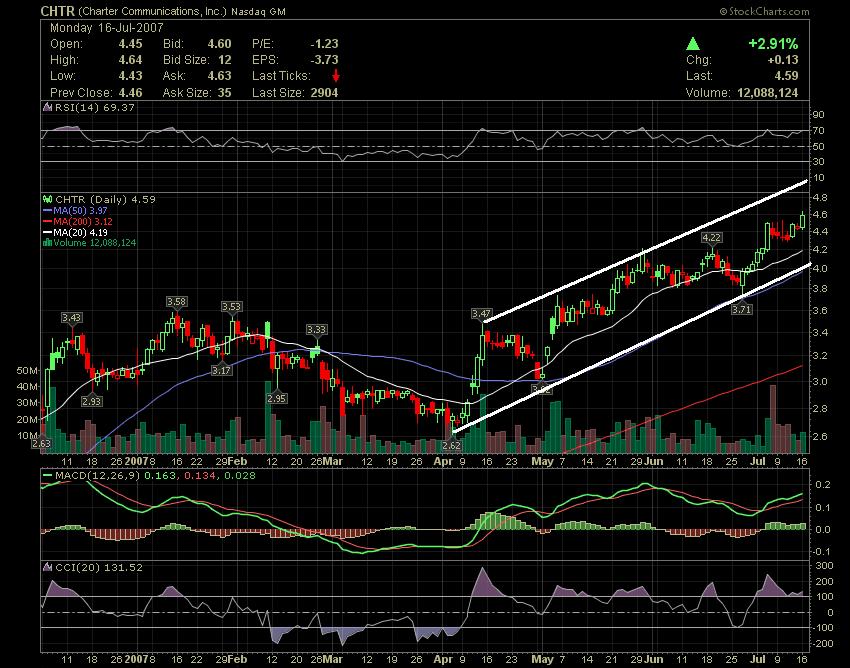Select the CHTR ticker symbol in the title
Image resolution: width=850 pixels, height=668 pixels.
point(57,11)
